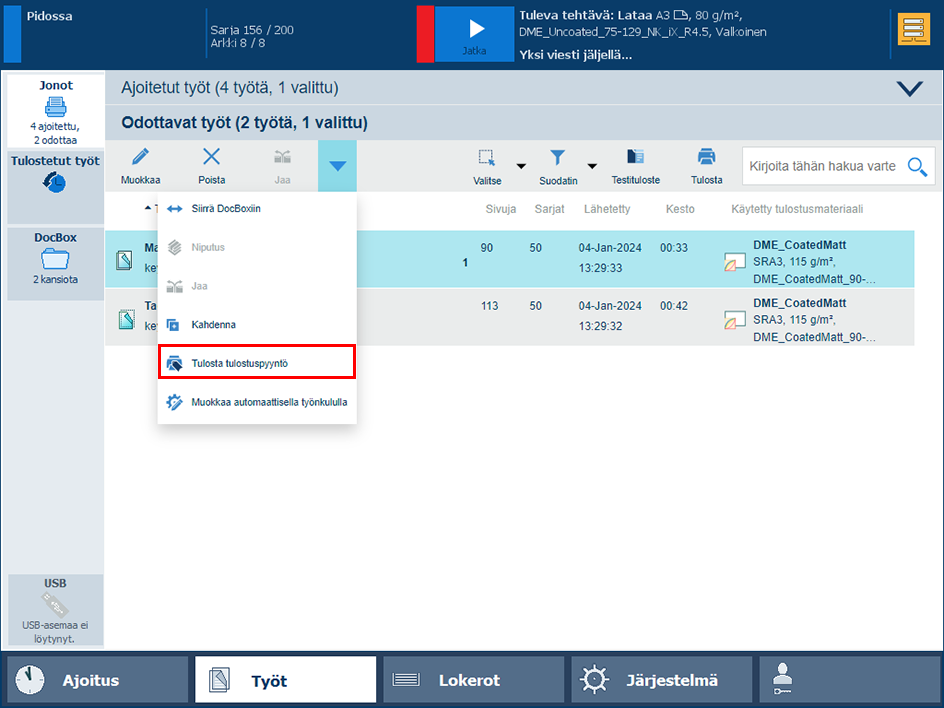Open the Valitse dropdown arrow

coord(521,166)
